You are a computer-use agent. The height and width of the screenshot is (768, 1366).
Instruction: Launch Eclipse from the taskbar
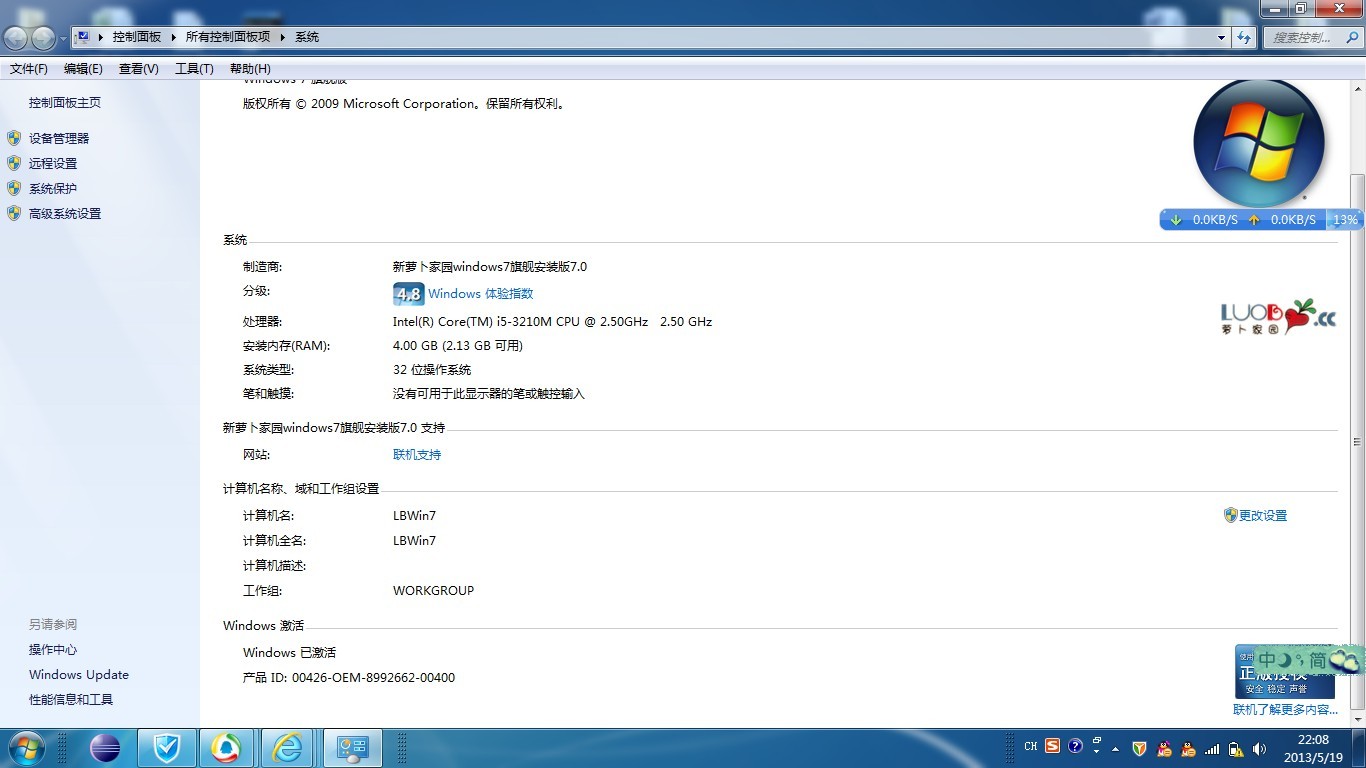click(104, 748)
